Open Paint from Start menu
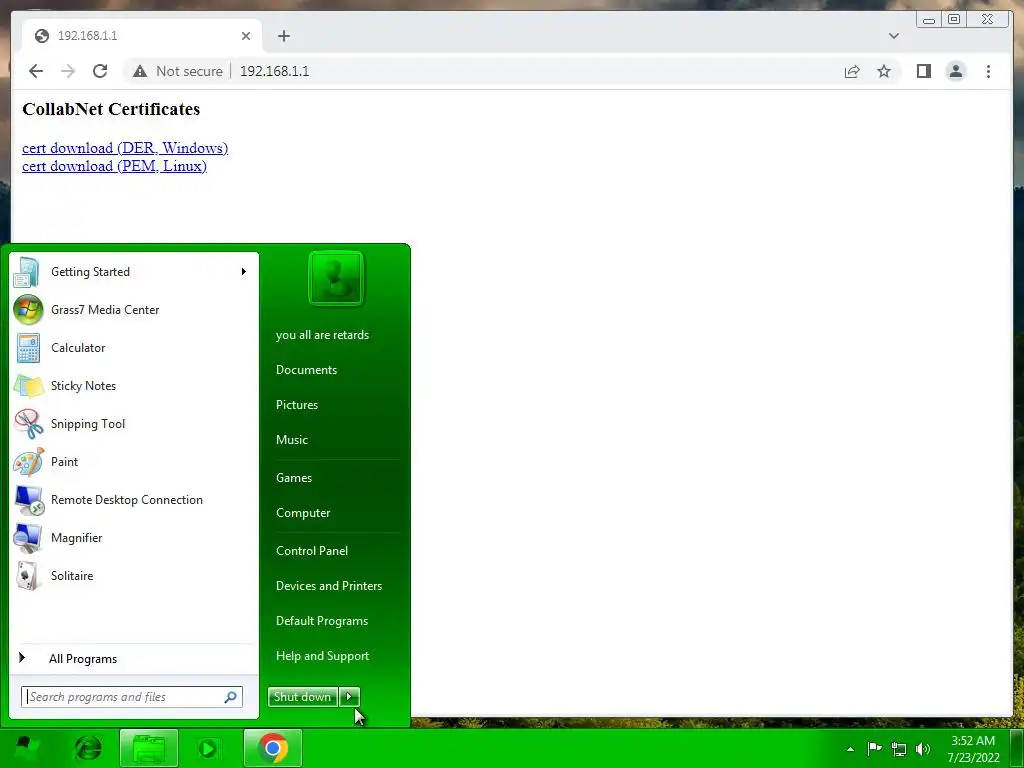This screenshot has width=1024, height=768. [x=133, y=462]
